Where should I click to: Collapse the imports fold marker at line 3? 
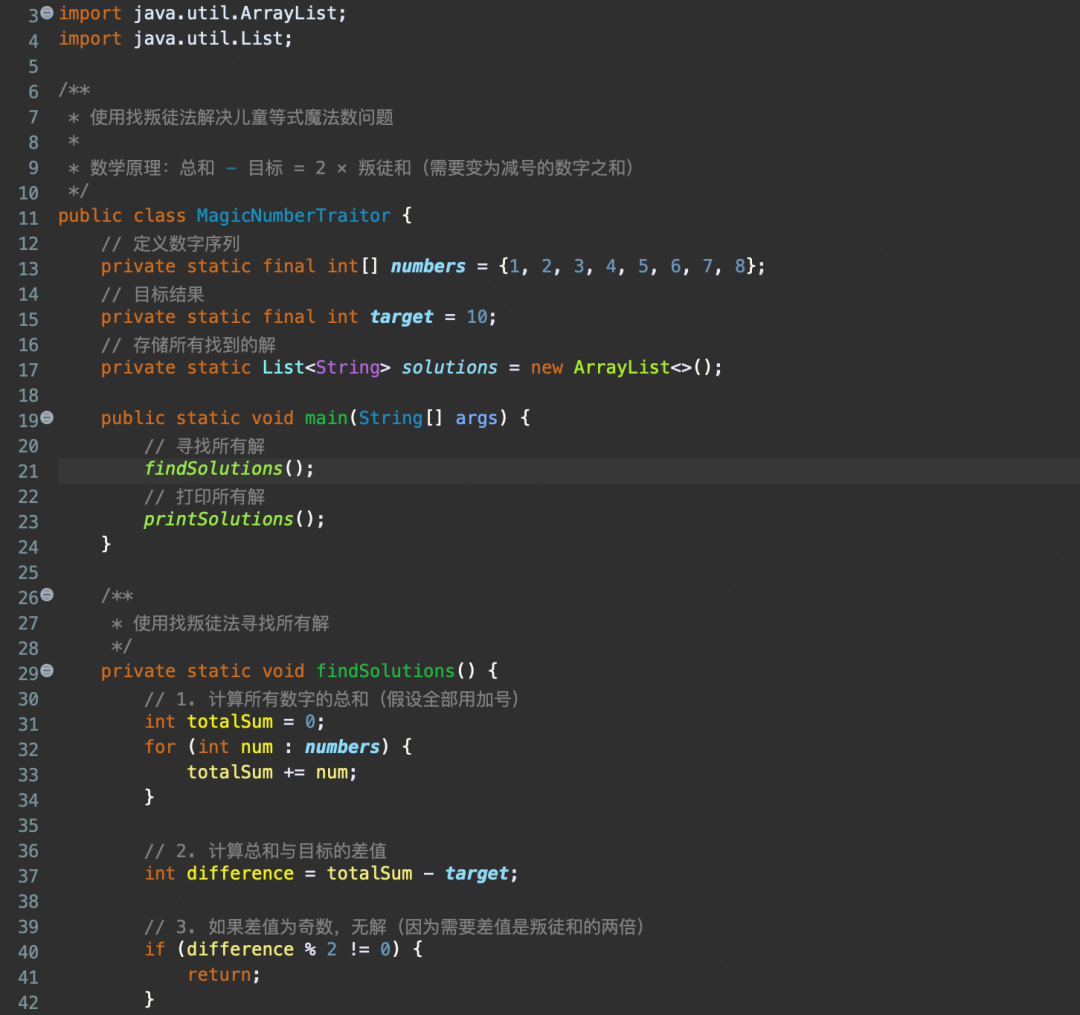47,12
